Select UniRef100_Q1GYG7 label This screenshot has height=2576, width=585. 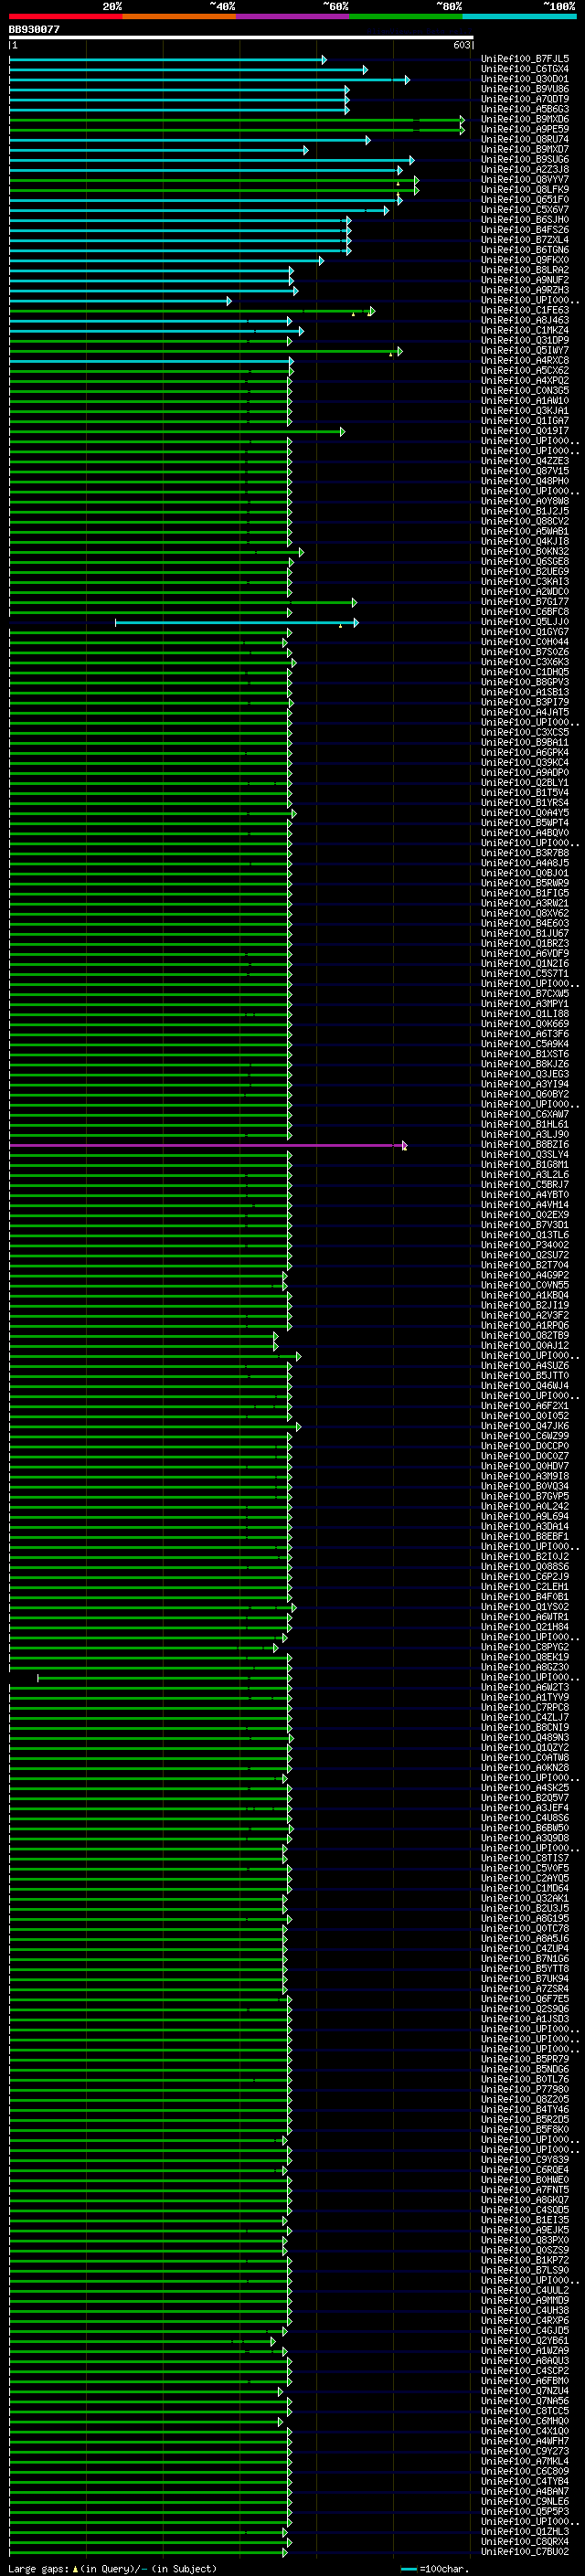point(525,633)
